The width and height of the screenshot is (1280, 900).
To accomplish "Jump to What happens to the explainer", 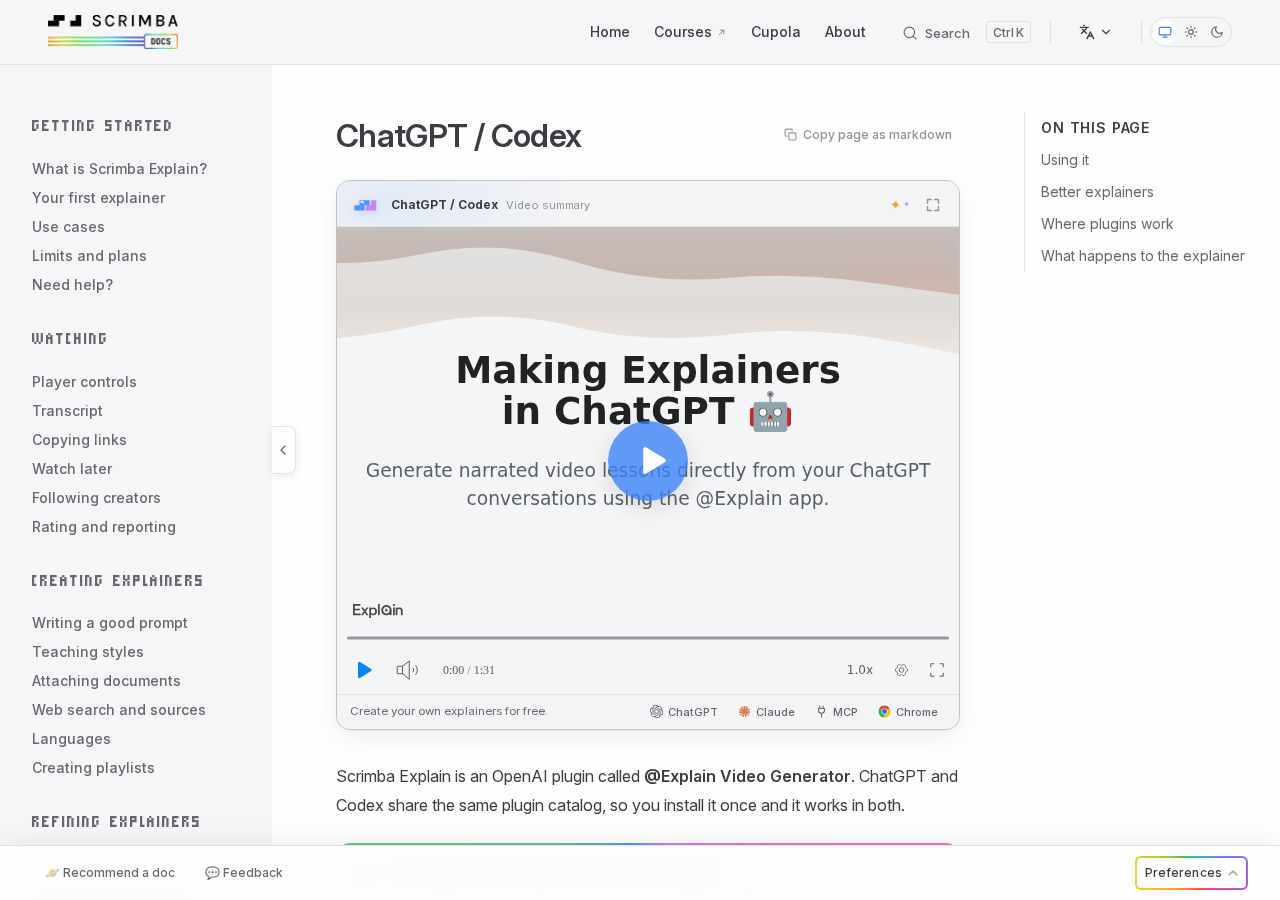I will tap(1143, 256).
